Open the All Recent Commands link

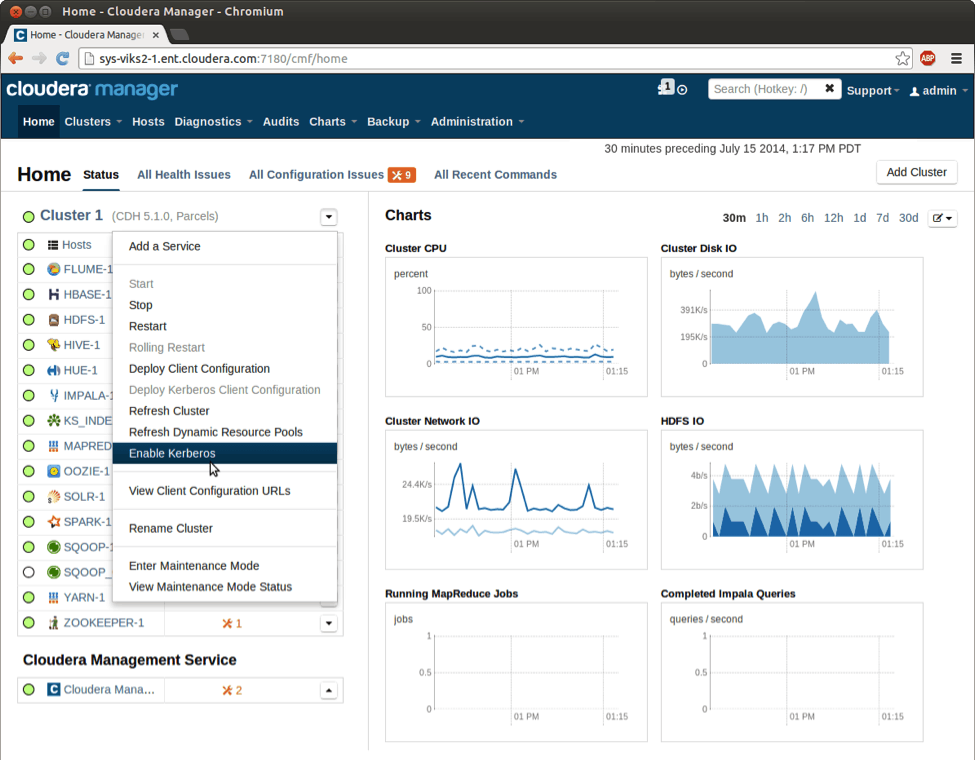pyautogui.click(x=495, y=175)
